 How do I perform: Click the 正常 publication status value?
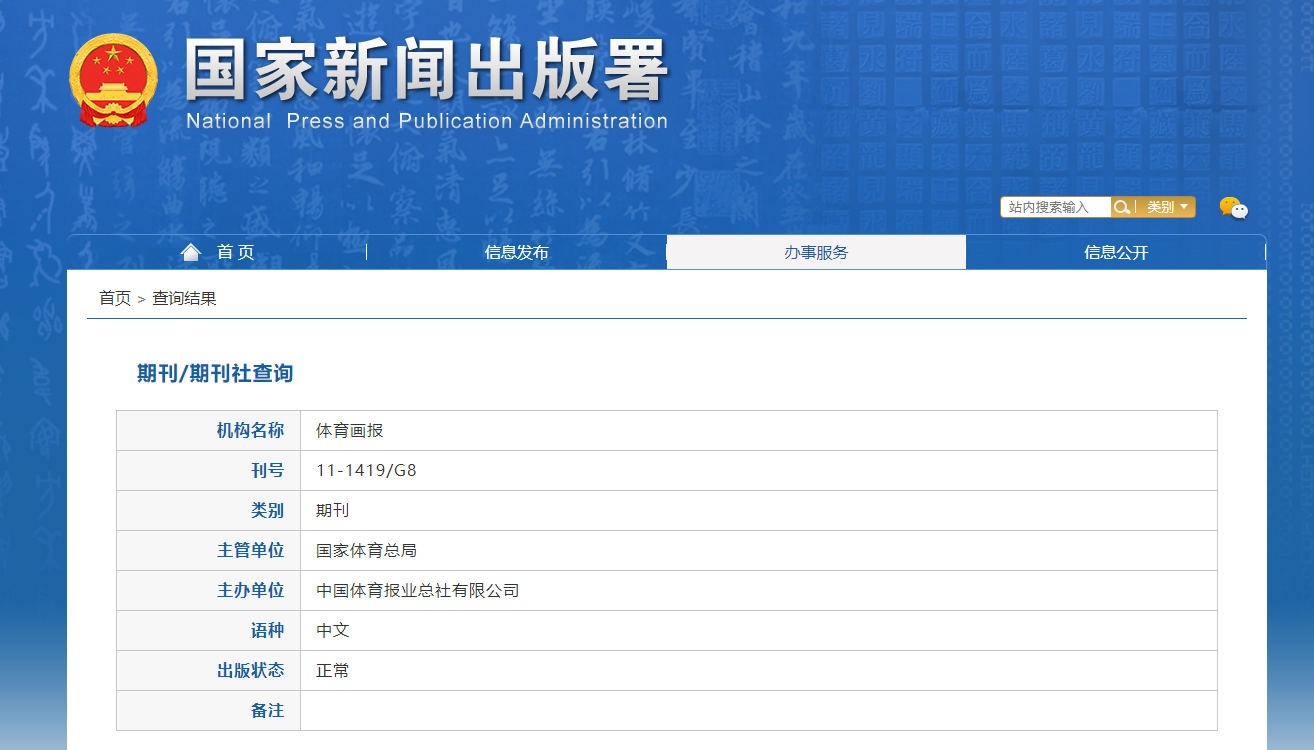[333, 671]
